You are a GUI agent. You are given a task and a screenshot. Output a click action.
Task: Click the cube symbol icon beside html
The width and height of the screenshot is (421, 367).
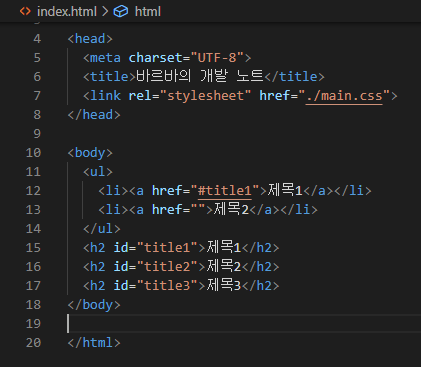coord(121,12)
